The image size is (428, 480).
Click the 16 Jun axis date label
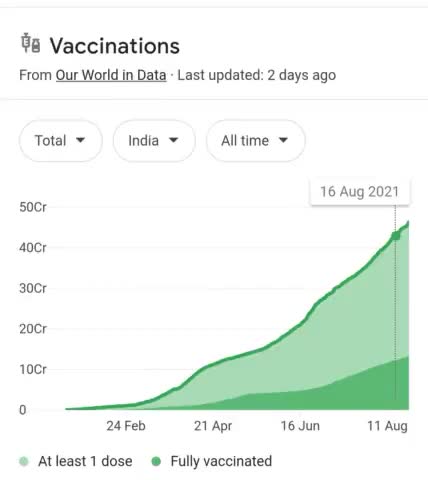[300, 426]
